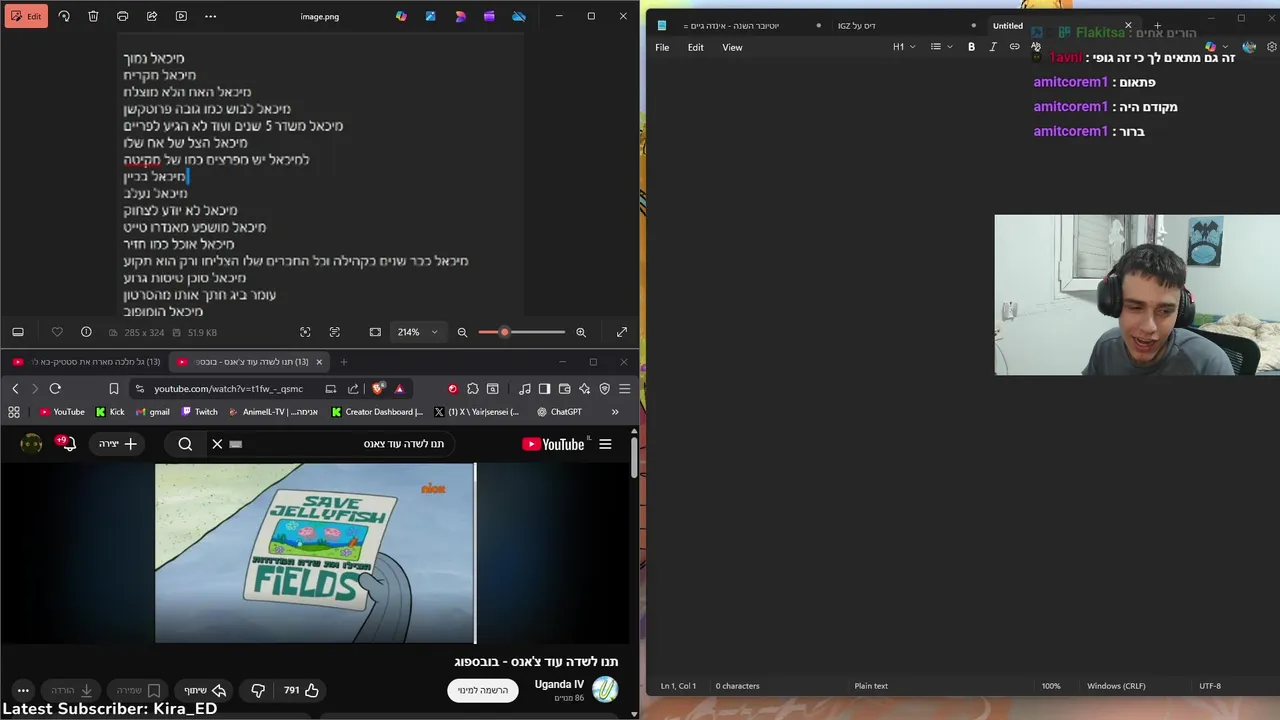Viewport: 1280px width, 720px height.
Task: Open the 100% zoom in Notepad status bar
Action: pyautogui.click(x=1051, y=686)
